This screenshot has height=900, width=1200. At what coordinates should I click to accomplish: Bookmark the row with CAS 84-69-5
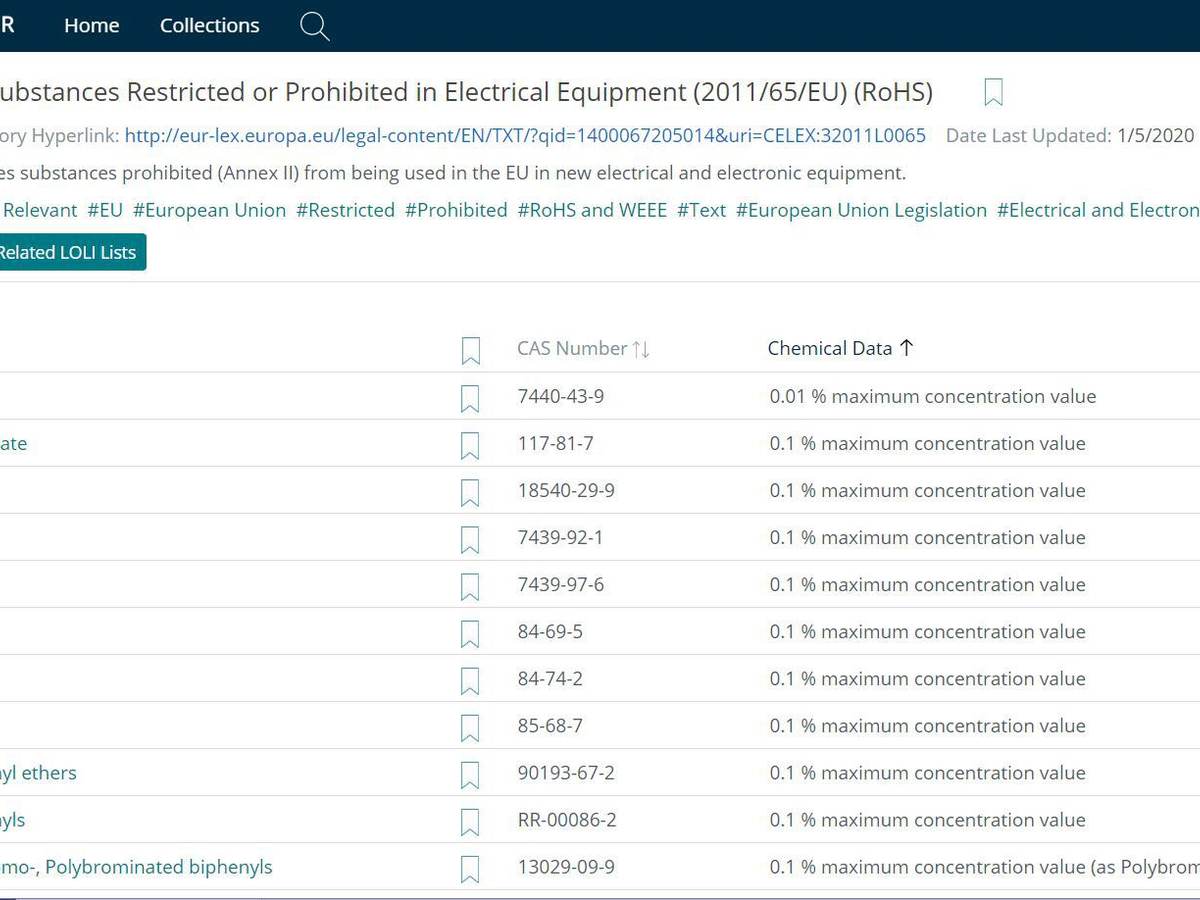(470, 633)
